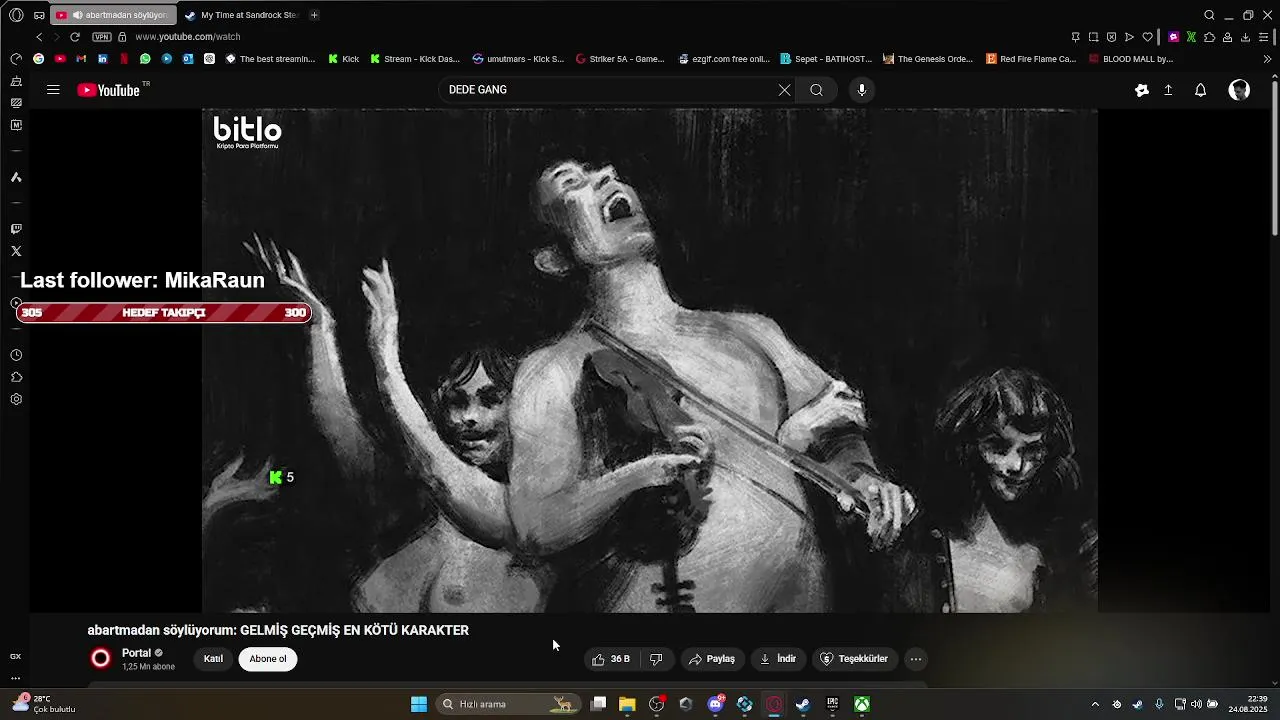Viewport: 1280px width, 720px height.
Task: Open Xbox app from taskbar
Action: click(861, 704)
